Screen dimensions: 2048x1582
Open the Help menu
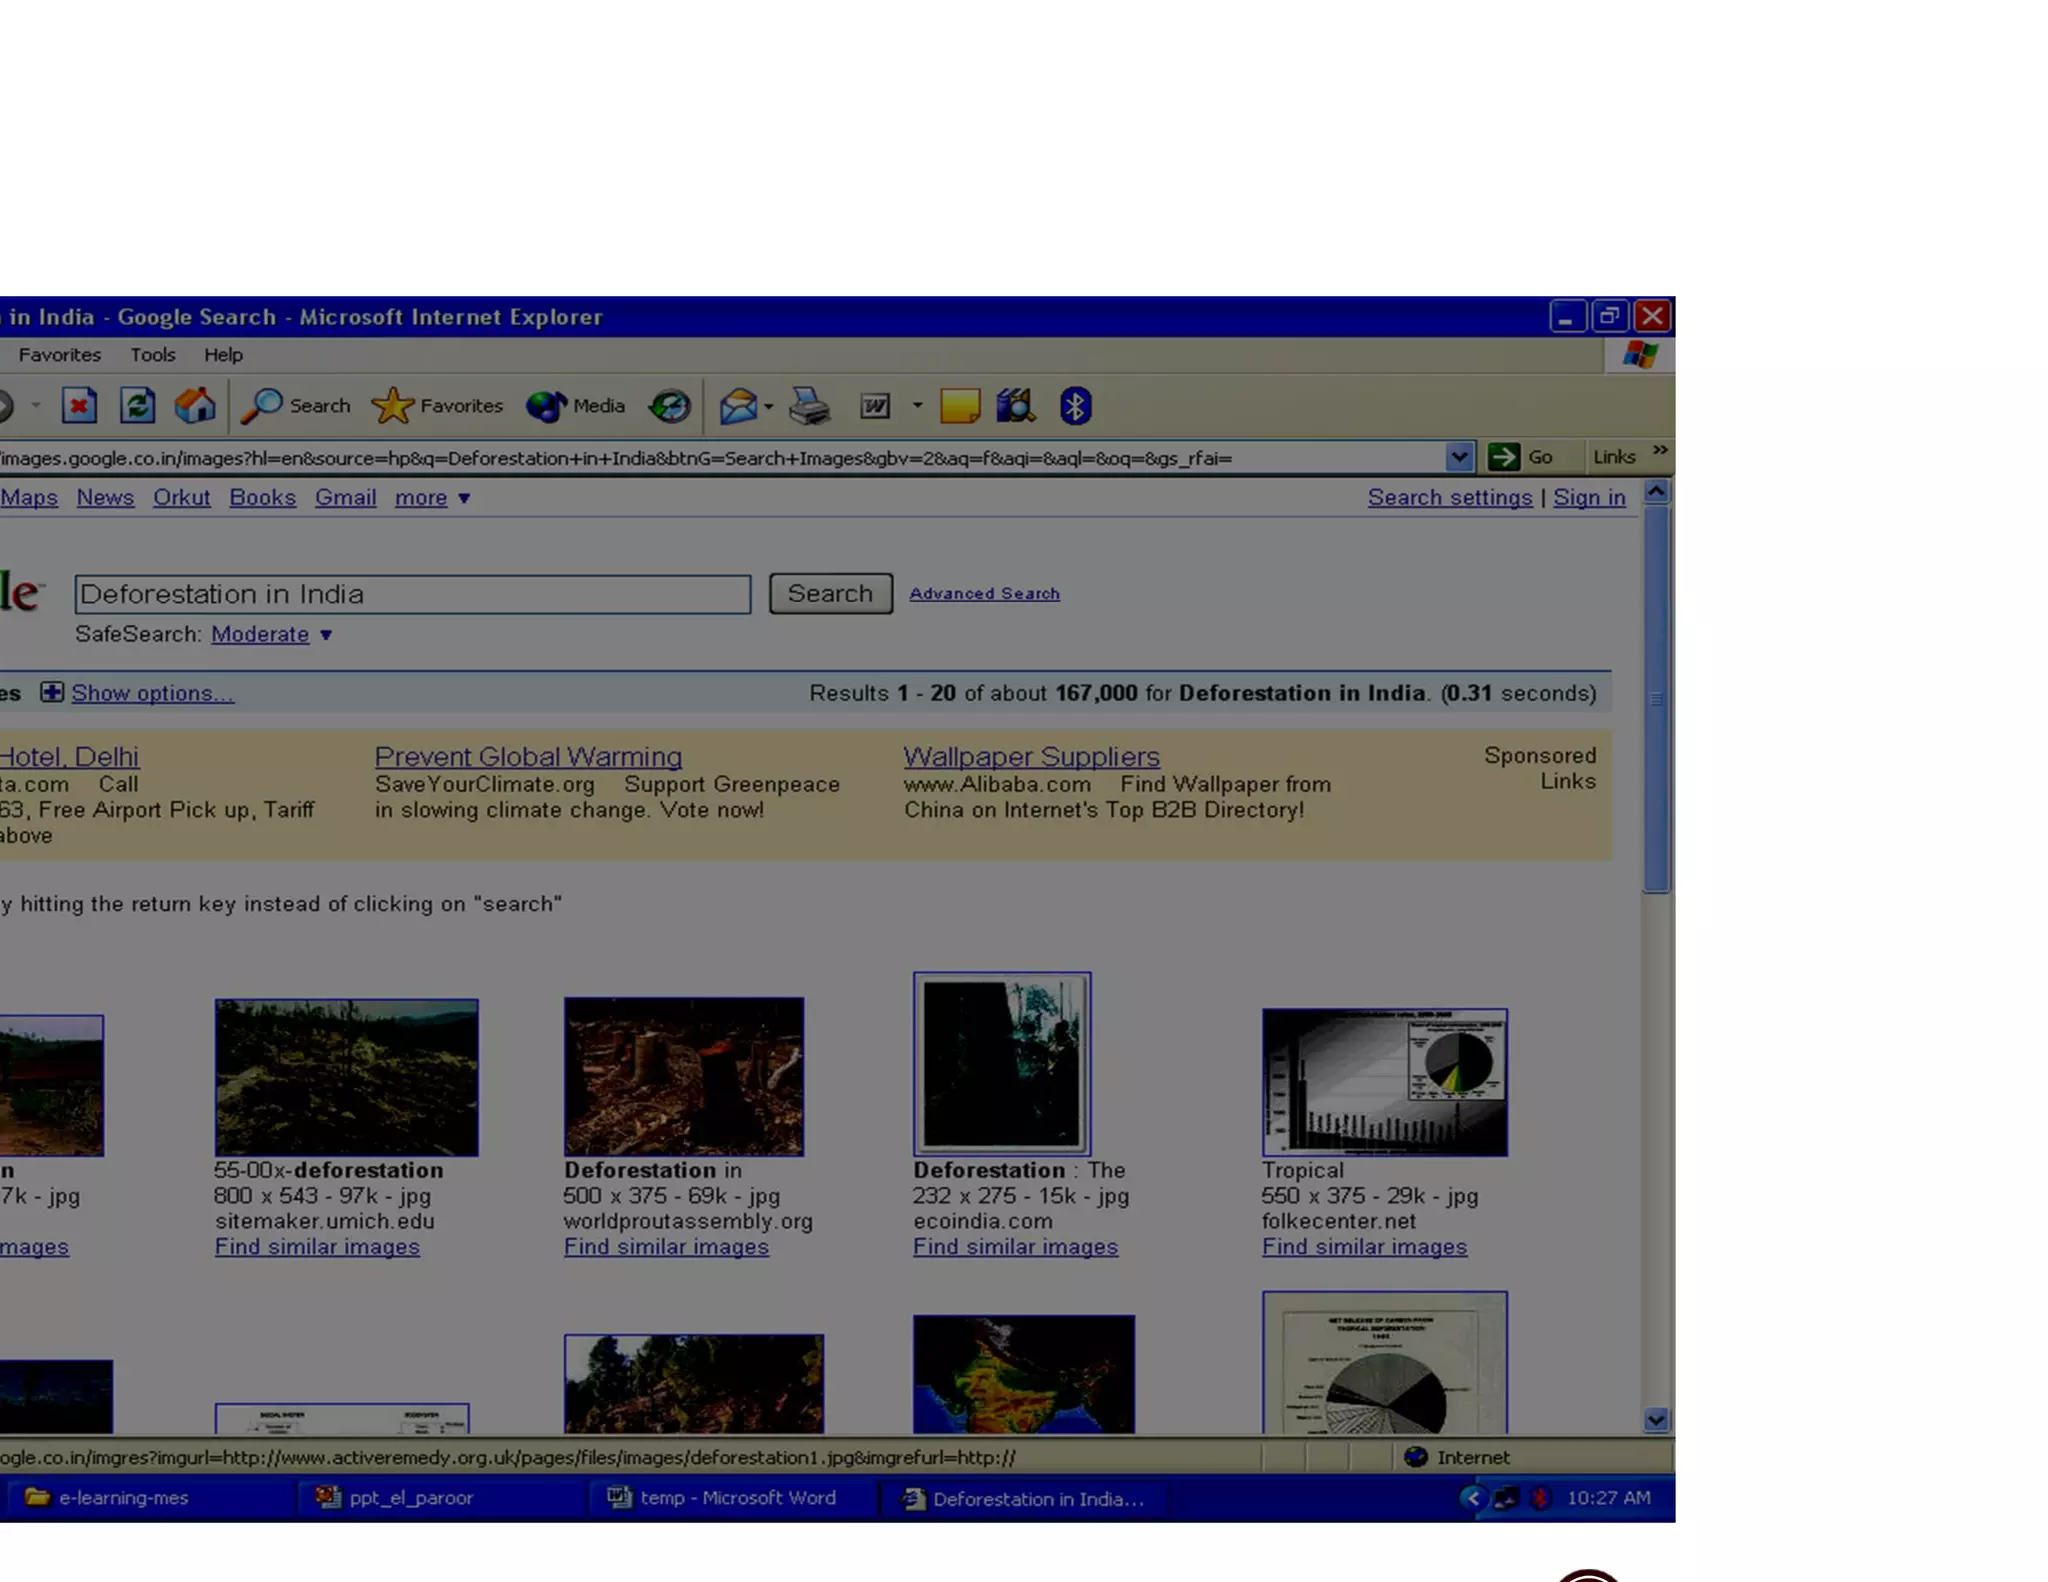point(223,354)
